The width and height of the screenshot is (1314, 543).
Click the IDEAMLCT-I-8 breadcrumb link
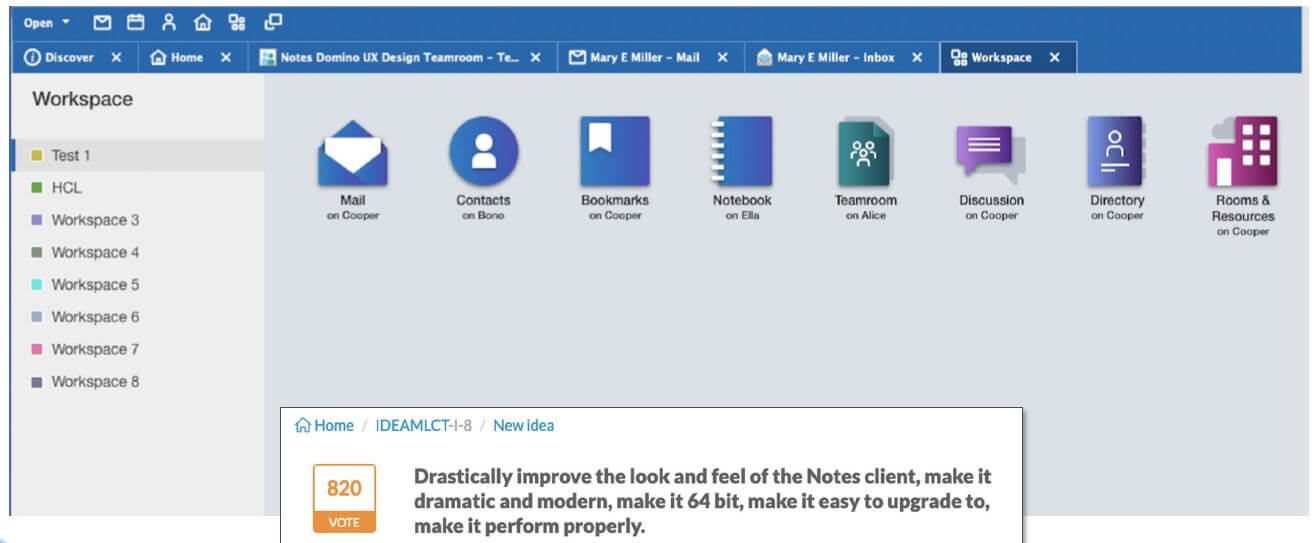(424, 425)
